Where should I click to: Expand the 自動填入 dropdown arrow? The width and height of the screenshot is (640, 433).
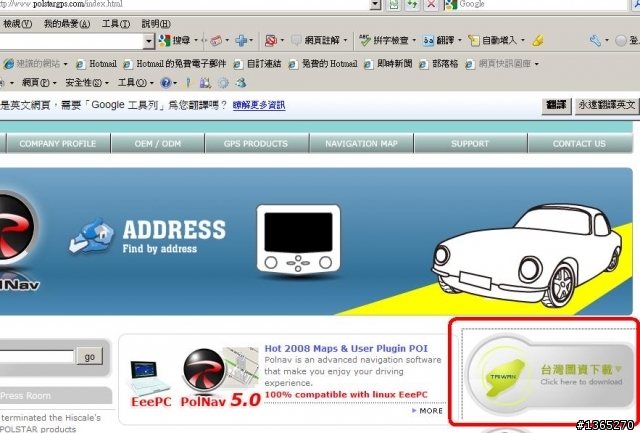click(523, 40)
